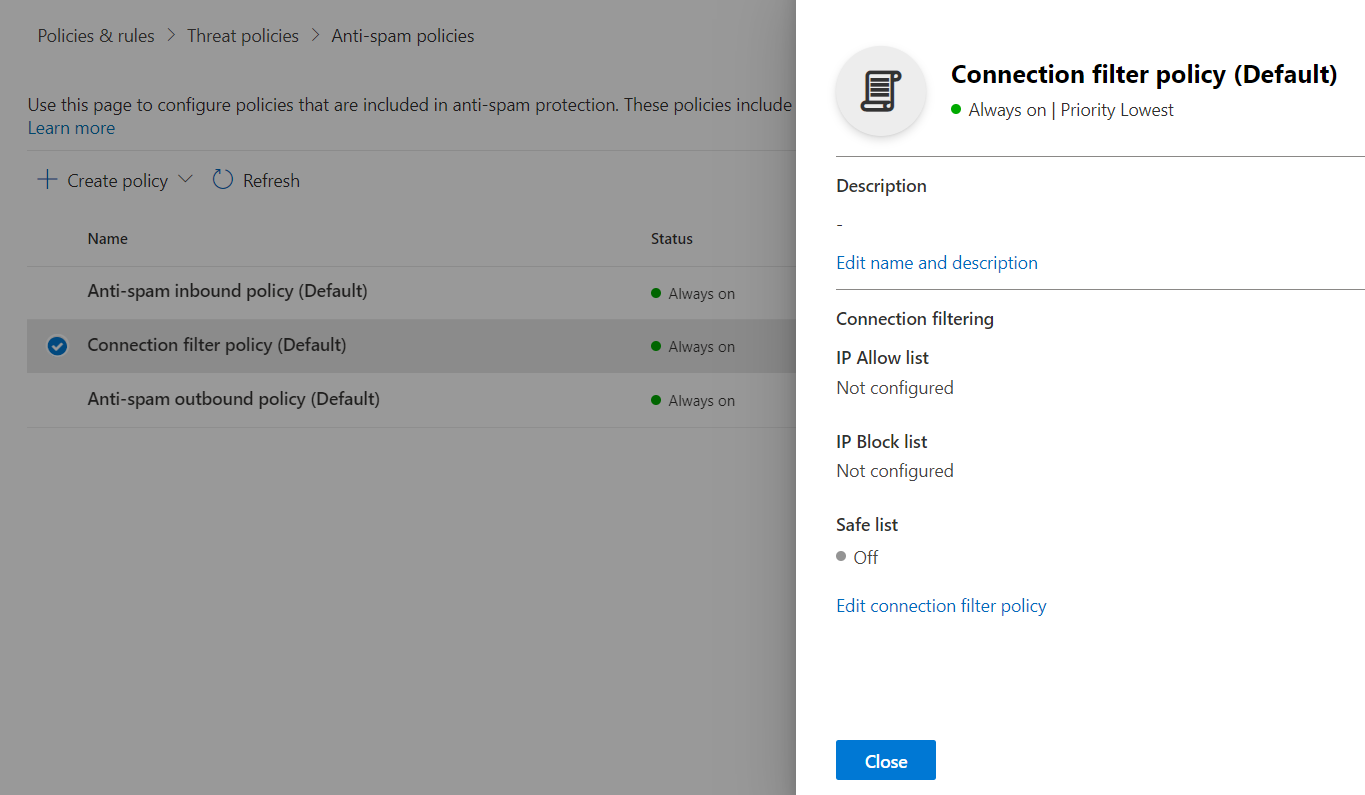This screenshot has height=795, width=1365.
Task: Click the gray dot beside Safe list Off
Action: (841, 557)
